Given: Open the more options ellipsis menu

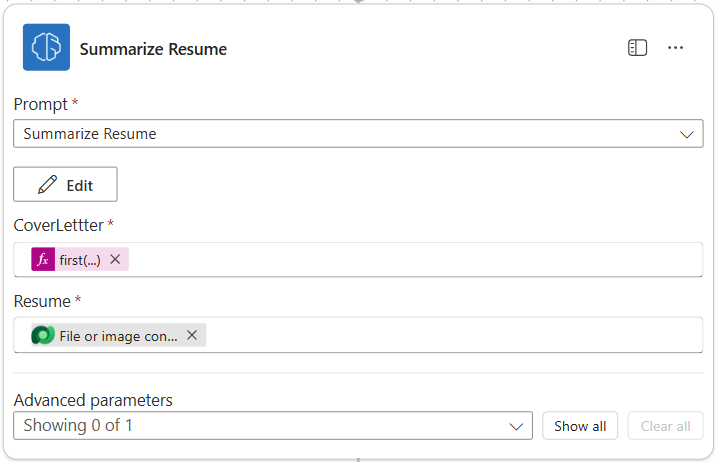Looking at the screenshot, I should pyautogui.click(x=676, y=48).
